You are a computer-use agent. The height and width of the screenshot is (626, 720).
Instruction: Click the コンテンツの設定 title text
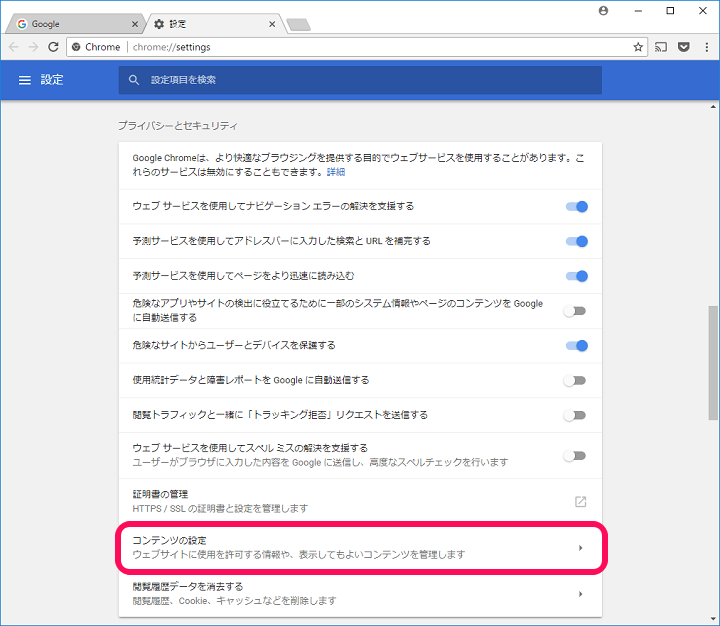[169, 541]
